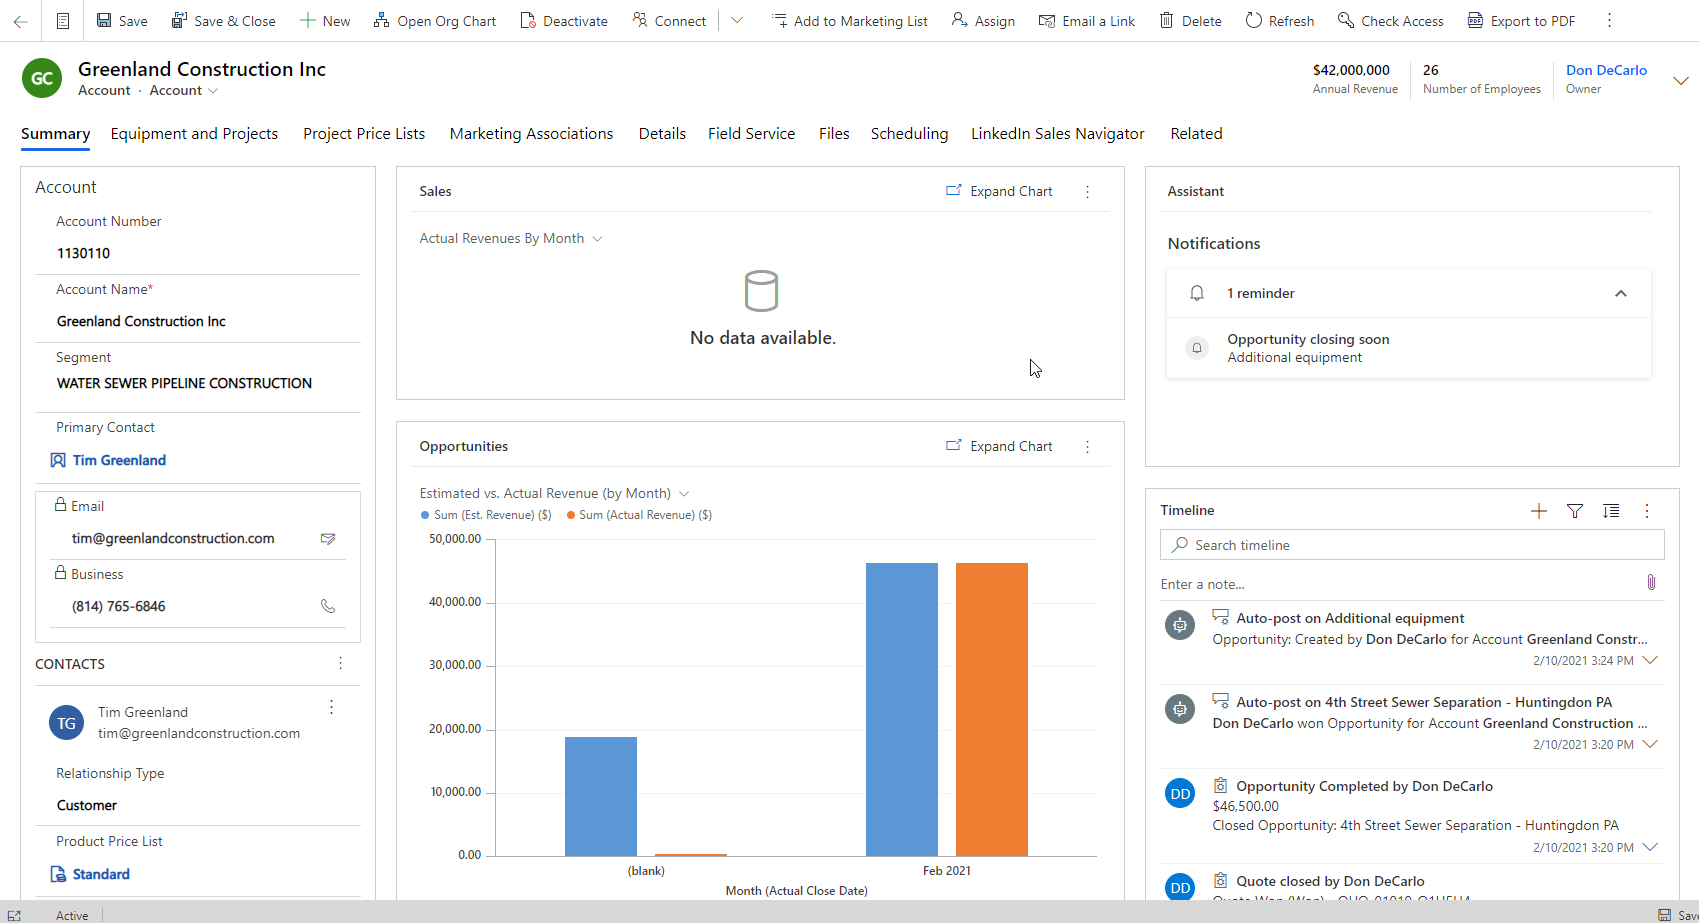Expand Chart in the Sales section

click(999, 191)
